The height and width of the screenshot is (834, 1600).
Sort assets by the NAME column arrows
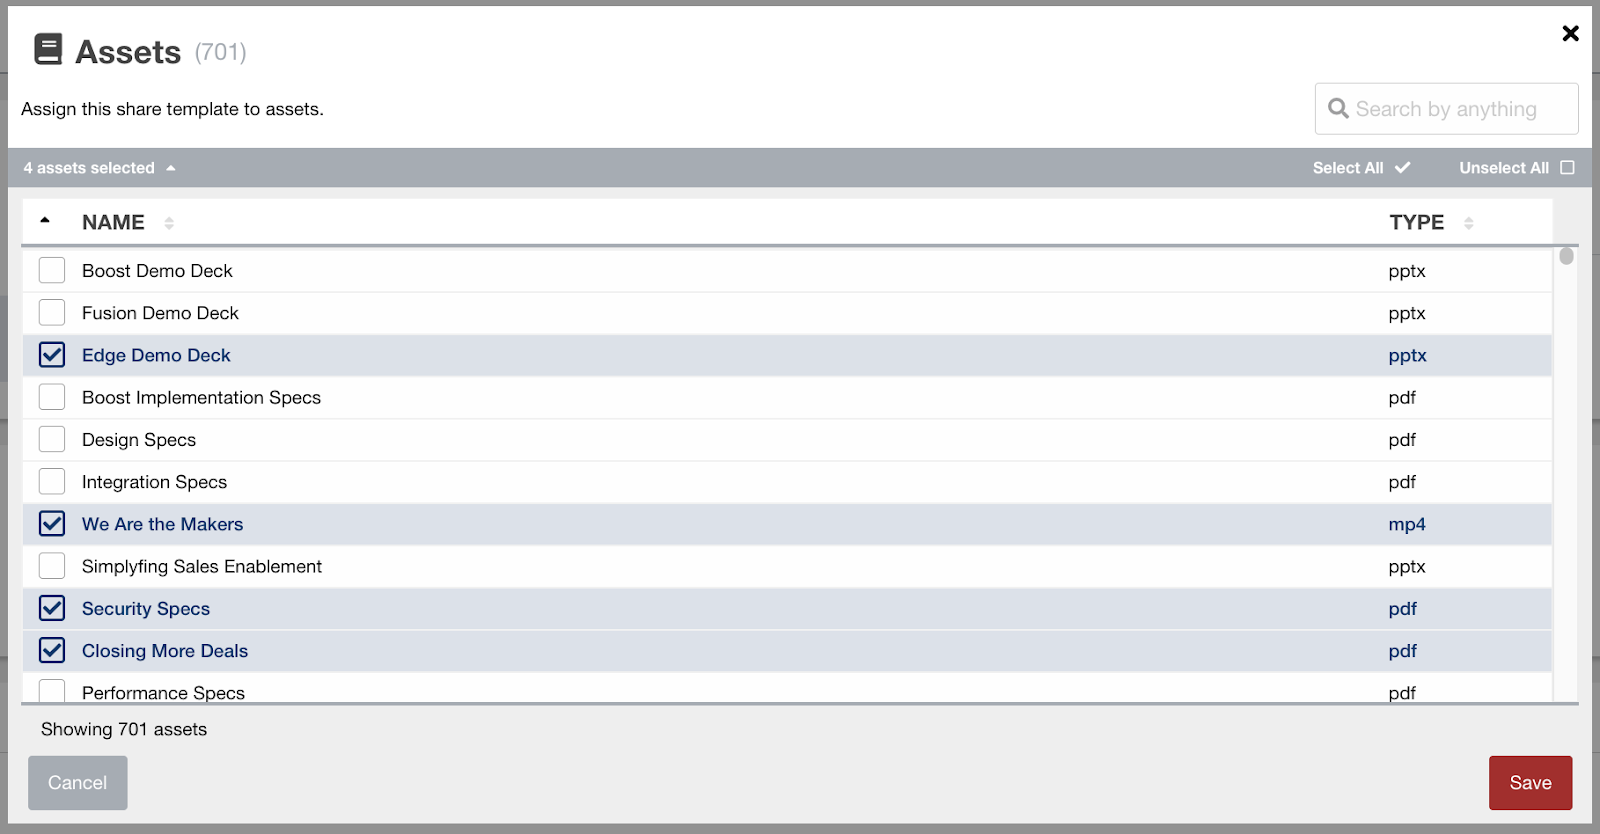pyautogui.click(x=169, y=223)
